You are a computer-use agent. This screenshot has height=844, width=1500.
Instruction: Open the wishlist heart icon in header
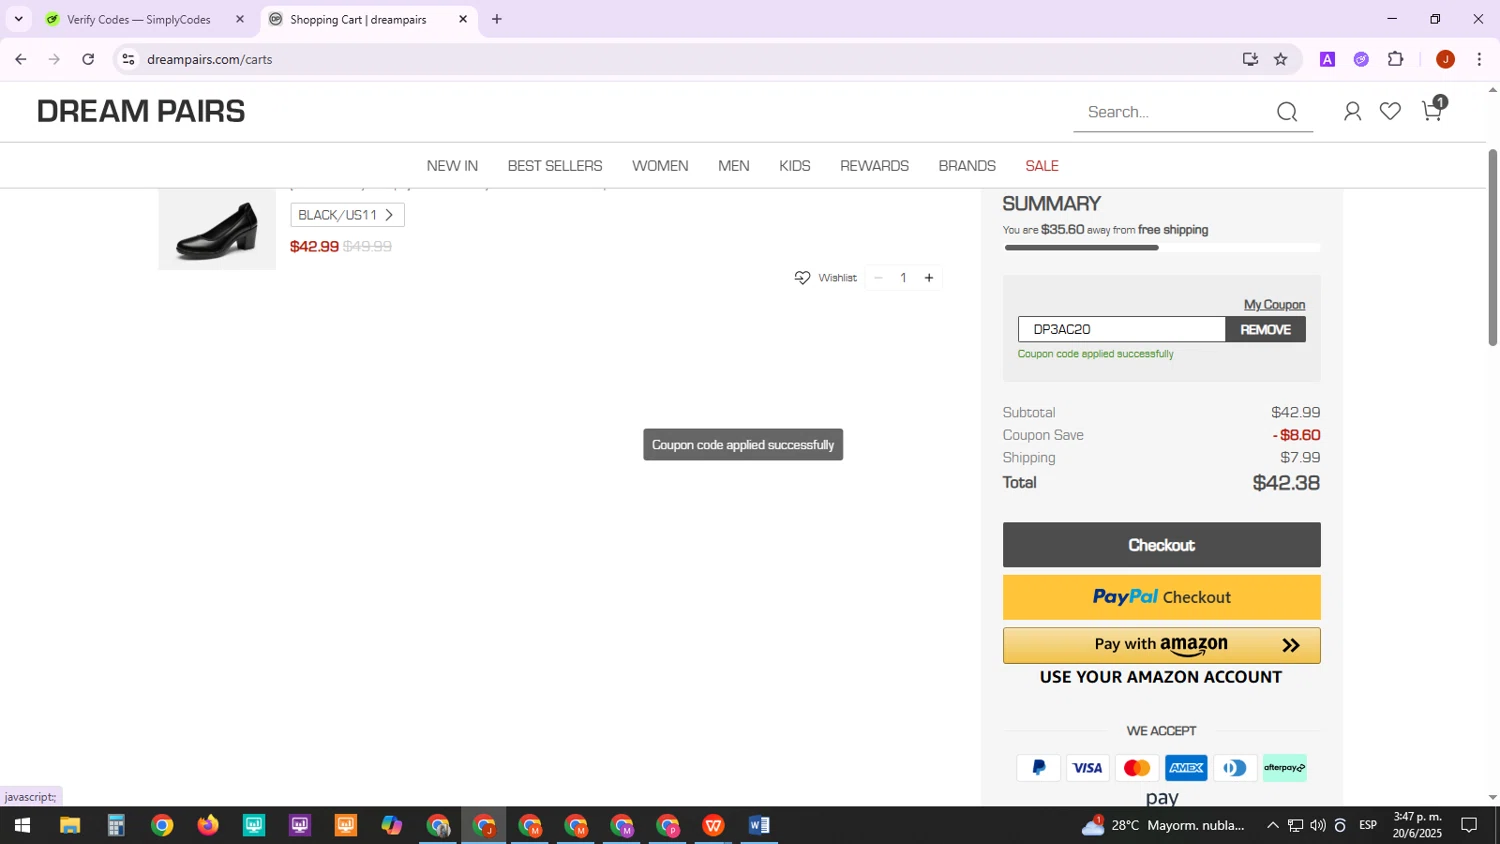point(1390,112)
